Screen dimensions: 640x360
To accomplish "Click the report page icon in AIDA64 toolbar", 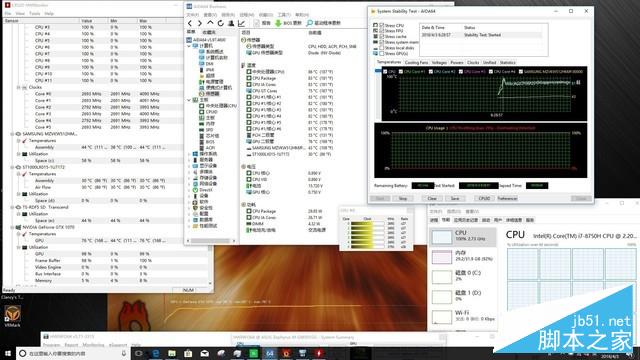I will tap(257, 23).
